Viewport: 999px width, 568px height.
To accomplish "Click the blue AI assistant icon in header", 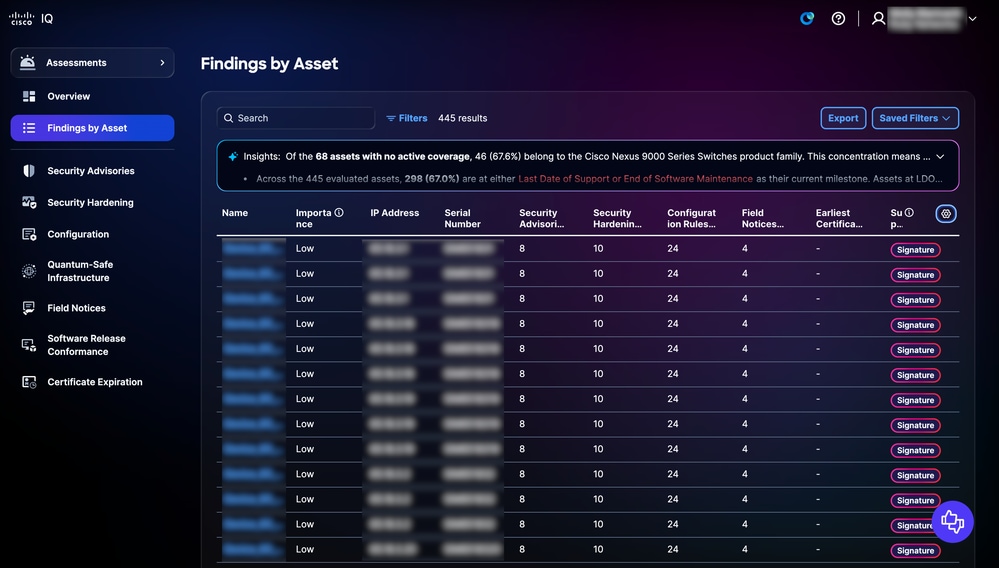I will click(807, 18).
